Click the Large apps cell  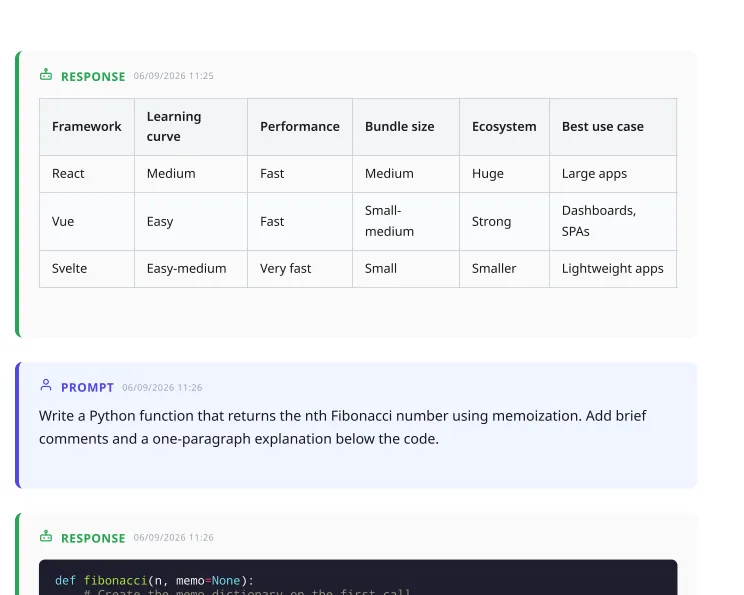pos(613,174)
